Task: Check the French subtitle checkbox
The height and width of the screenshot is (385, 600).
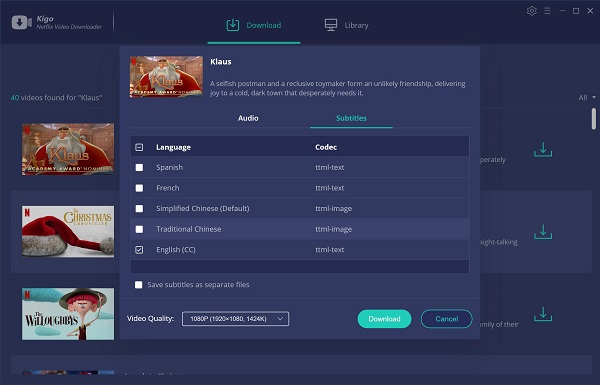Action: click(x=139, y=188)
